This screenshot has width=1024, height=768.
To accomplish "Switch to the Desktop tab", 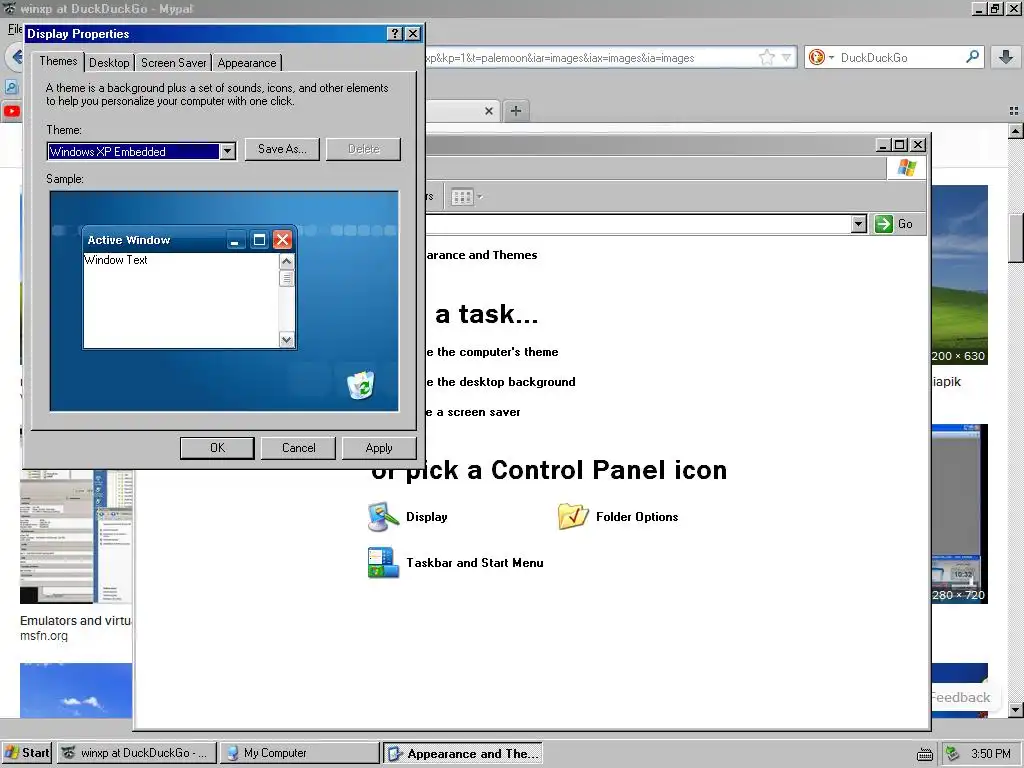I will click(109, 63).
